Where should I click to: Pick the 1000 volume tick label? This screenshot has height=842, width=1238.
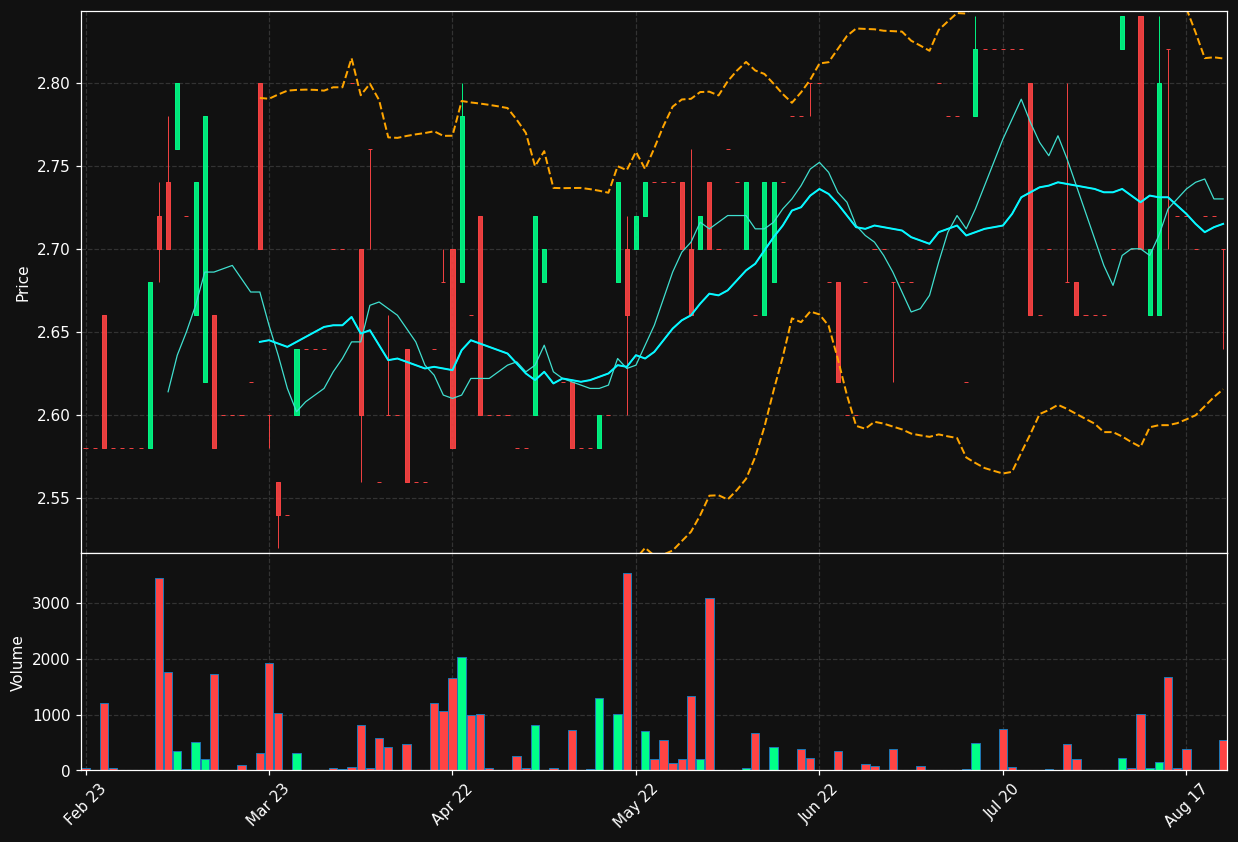(55, 715)
